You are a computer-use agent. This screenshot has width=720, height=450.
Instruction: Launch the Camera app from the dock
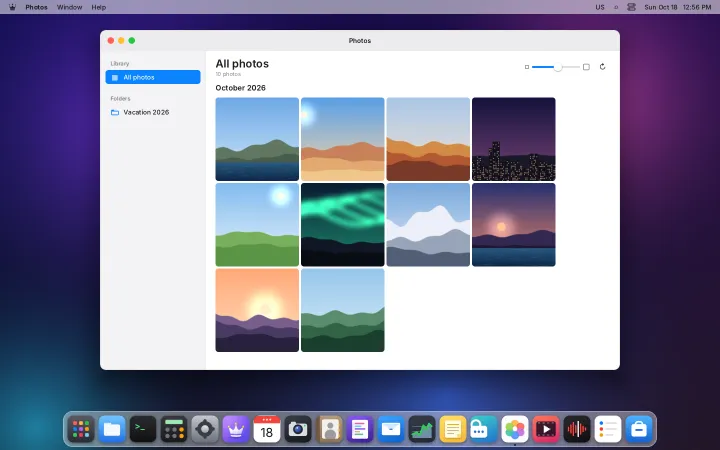coord(298,429)
